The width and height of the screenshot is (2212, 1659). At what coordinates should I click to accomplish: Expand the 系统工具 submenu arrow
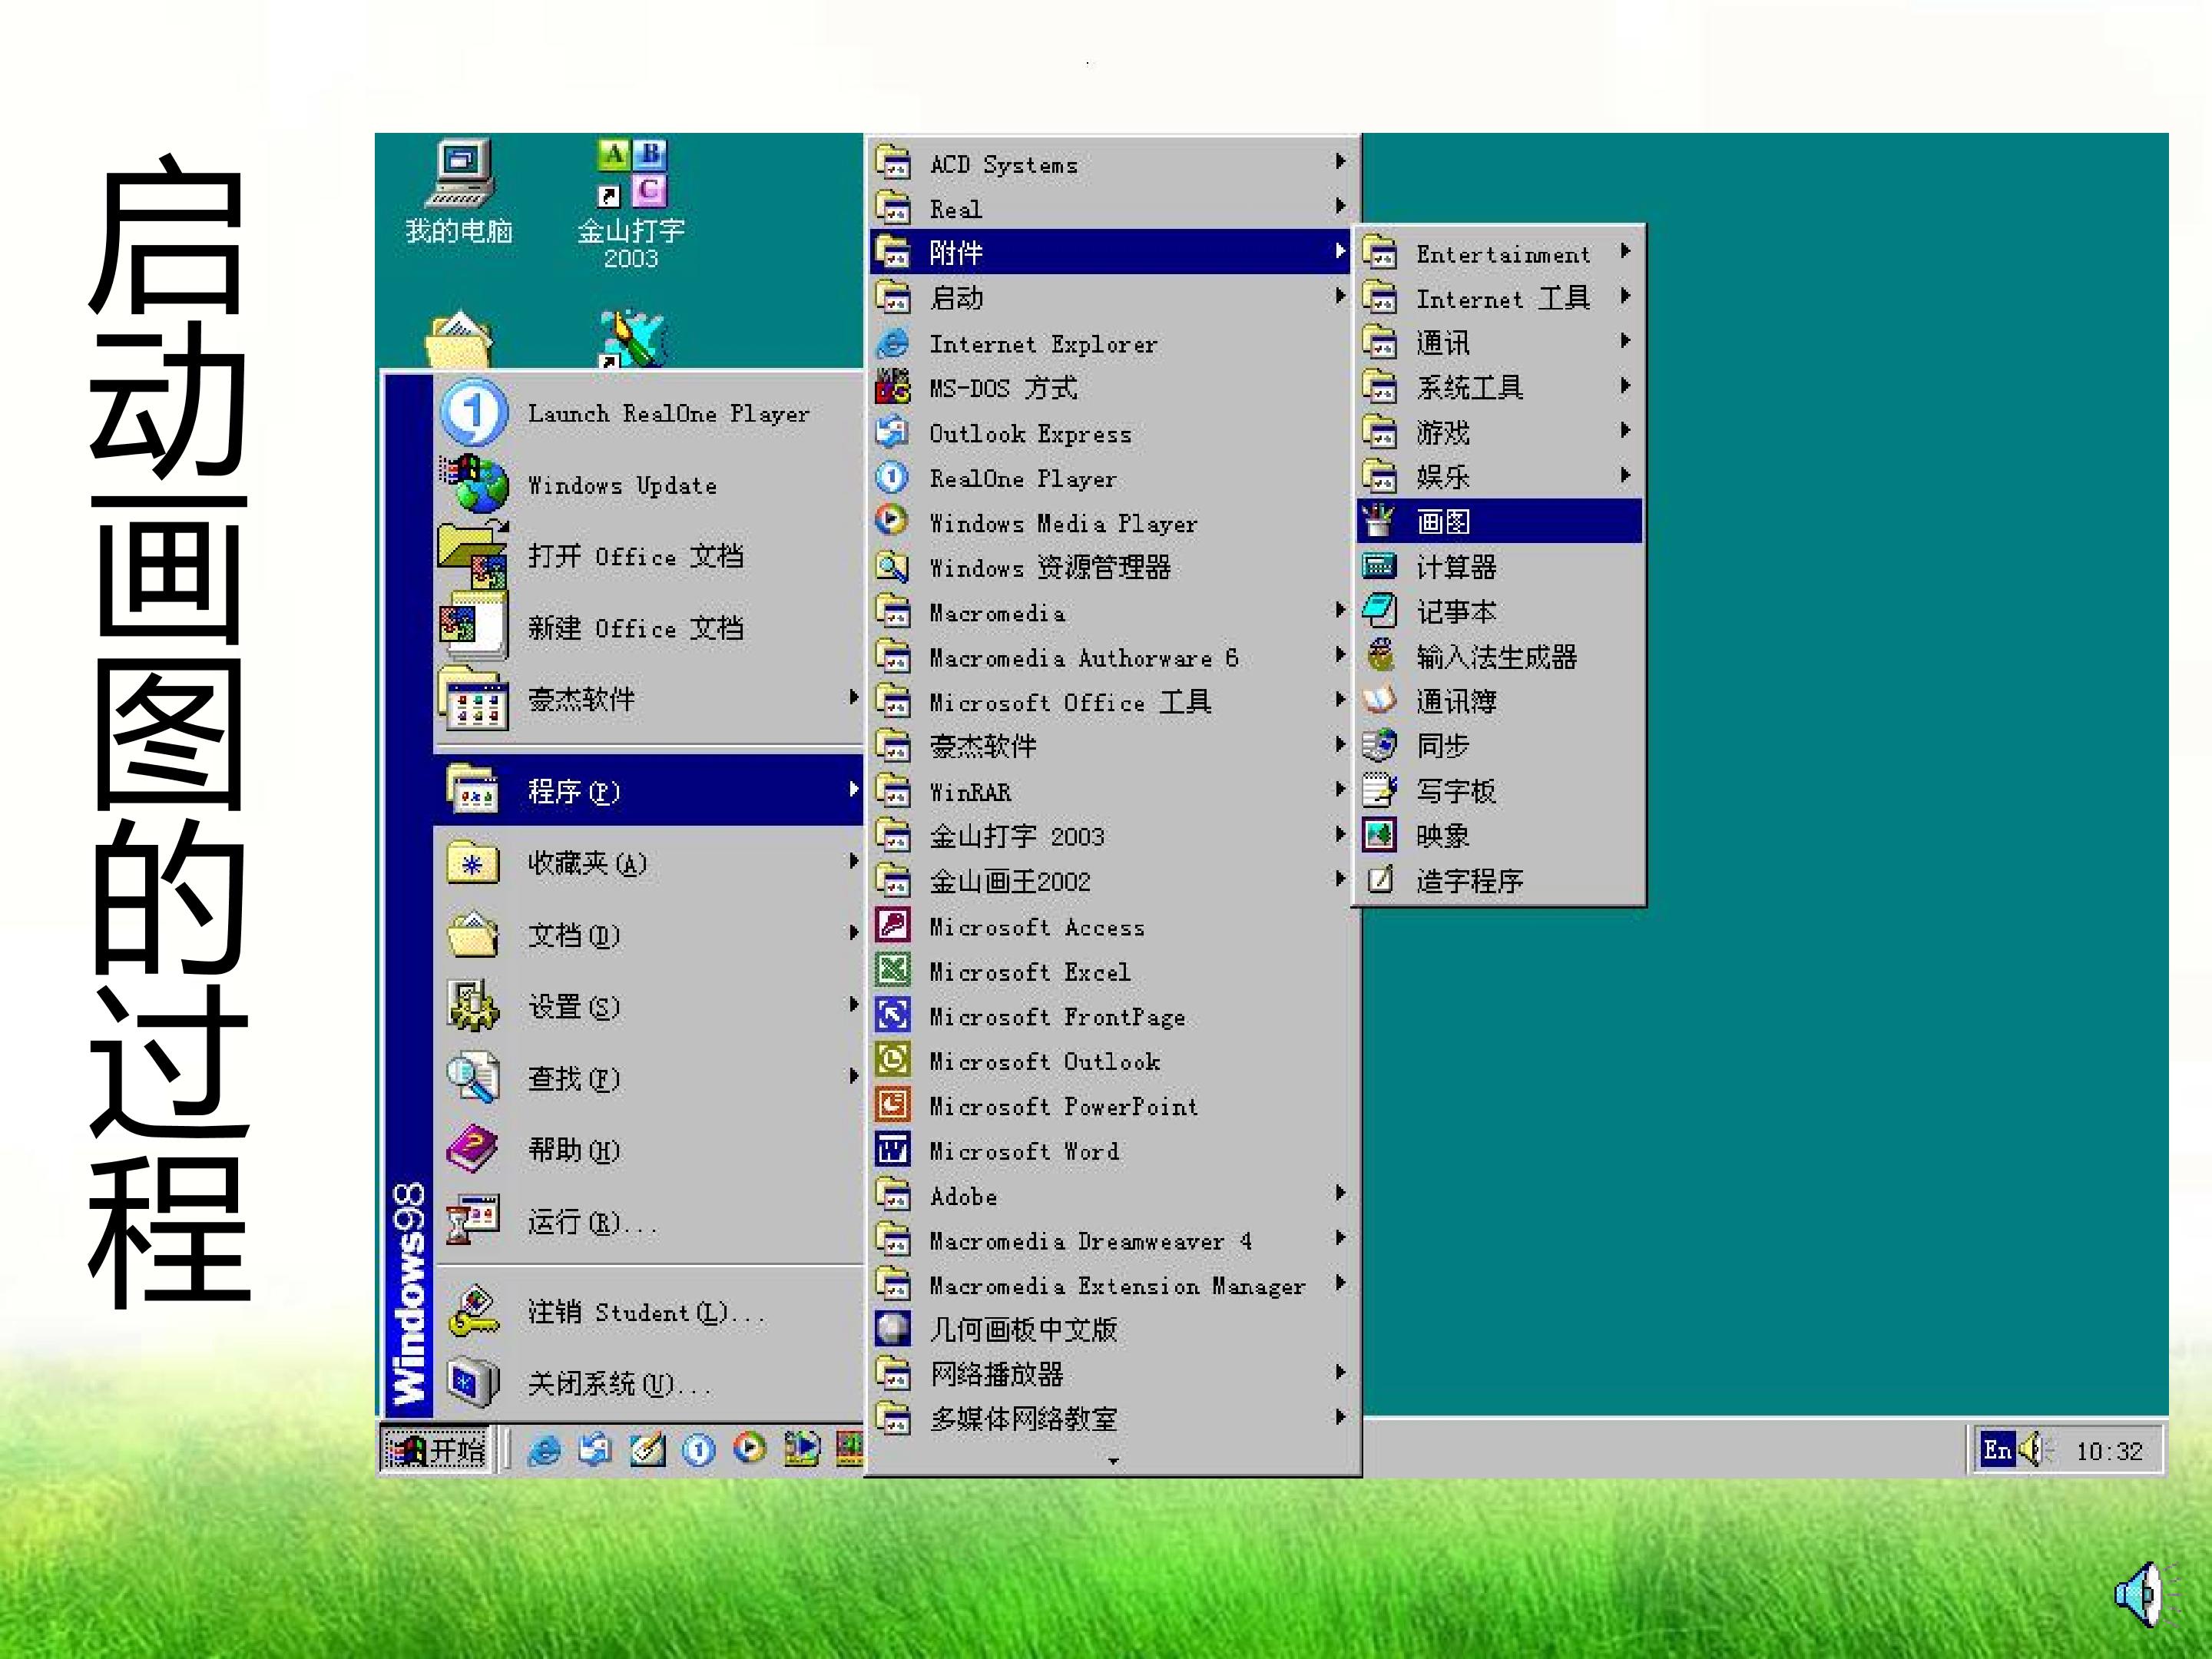(1624, 386)
